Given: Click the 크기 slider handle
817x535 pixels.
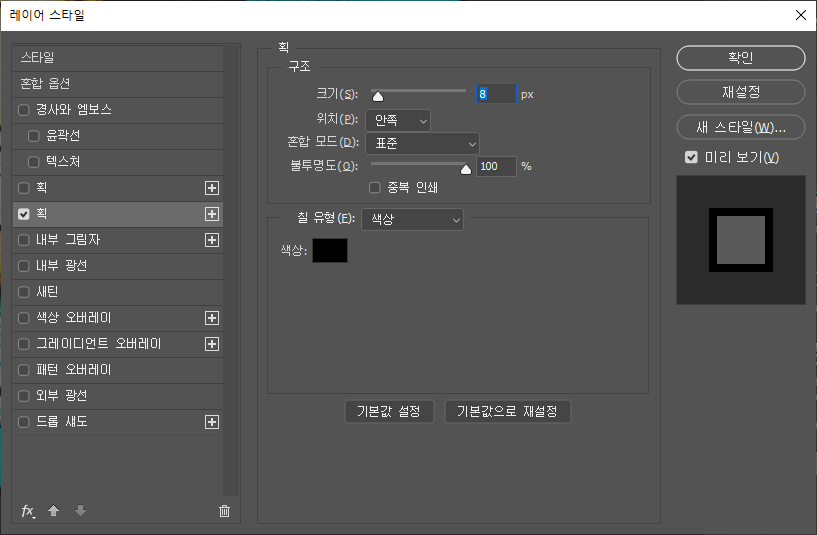Looking at the screenshot, I should pos(378,96).
